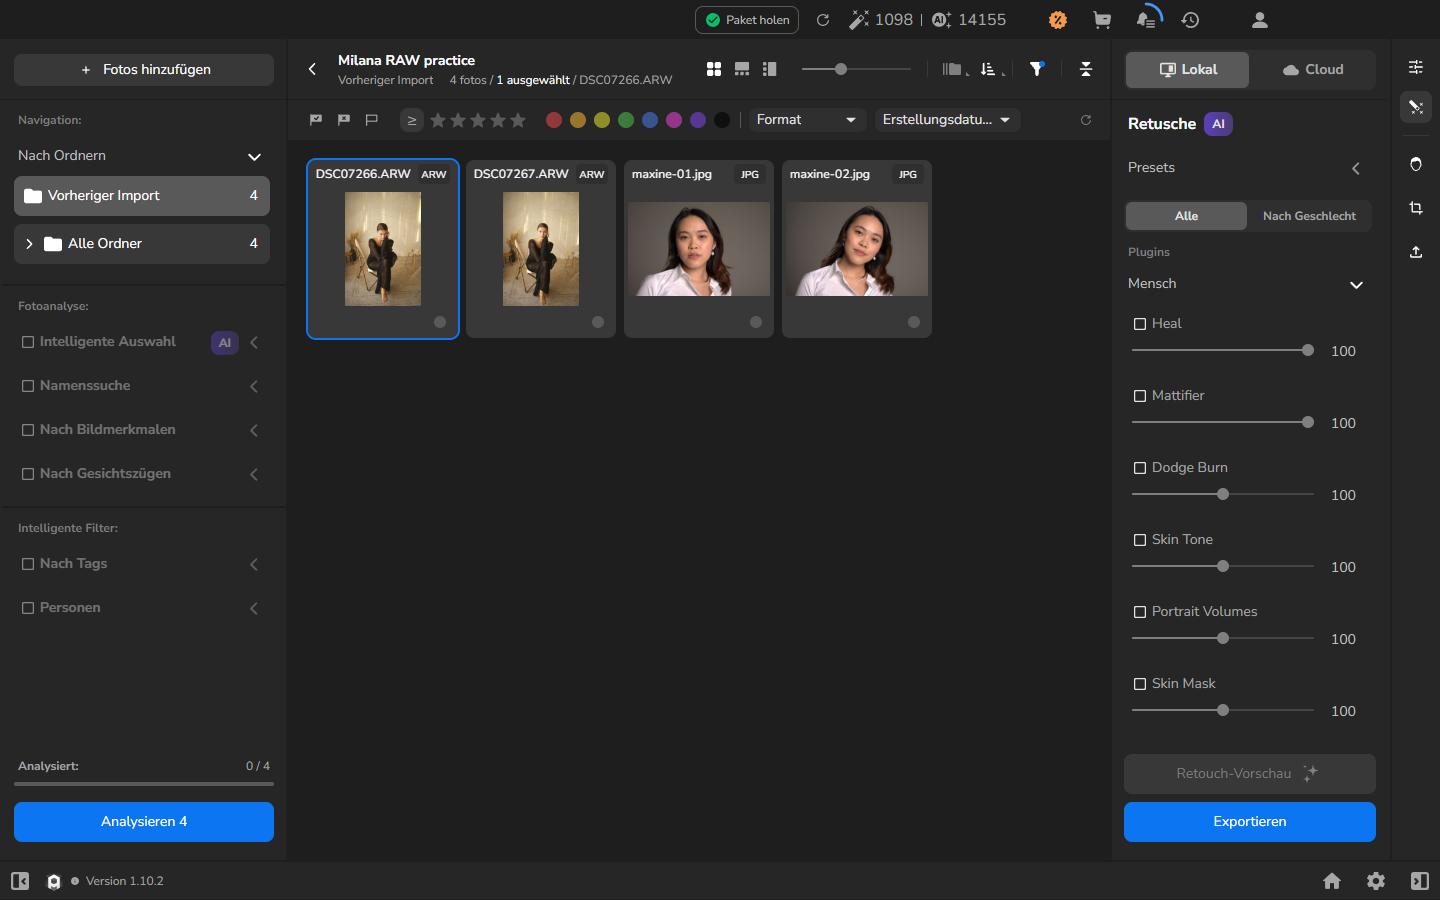Collapse left panel with bottom-left icon

20,881
